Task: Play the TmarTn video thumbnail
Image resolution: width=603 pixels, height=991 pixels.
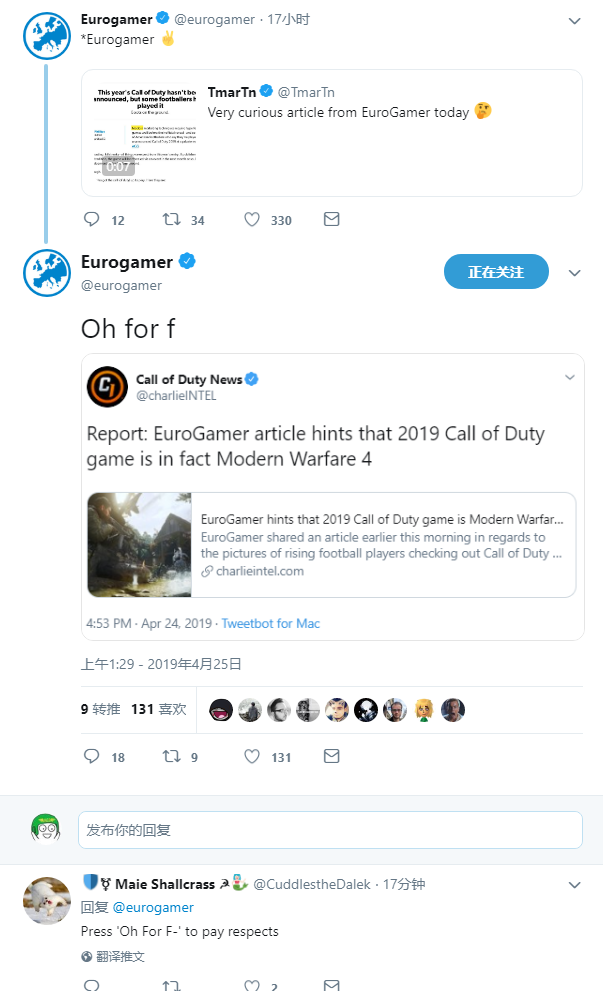Action: point(145,134)
